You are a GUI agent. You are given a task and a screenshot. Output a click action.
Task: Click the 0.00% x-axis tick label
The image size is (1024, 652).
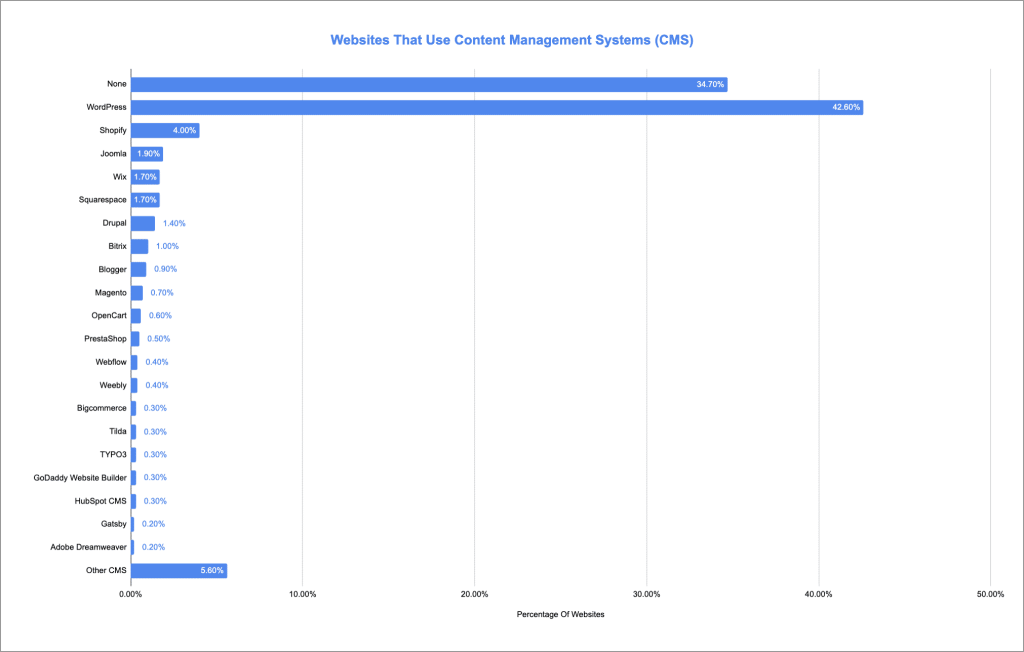[x=131, y=595]
